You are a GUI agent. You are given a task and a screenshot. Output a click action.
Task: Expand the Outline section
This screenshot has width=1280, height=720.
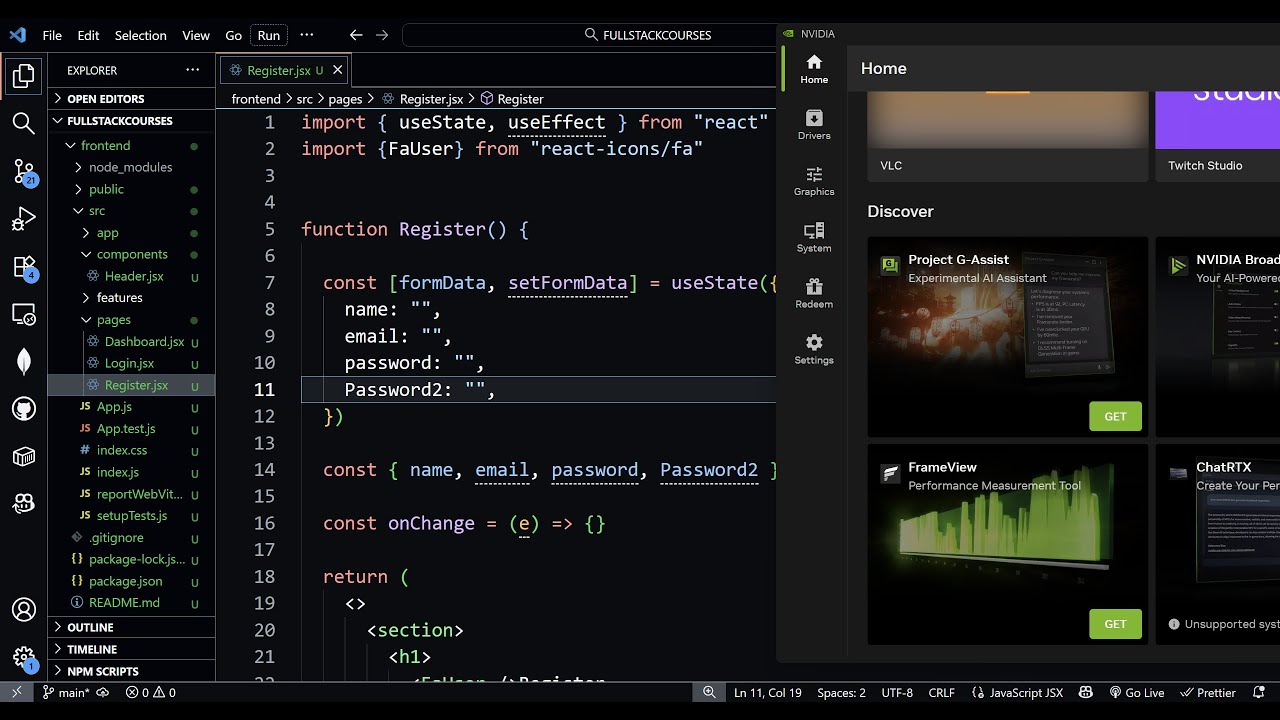coord(131,627)
